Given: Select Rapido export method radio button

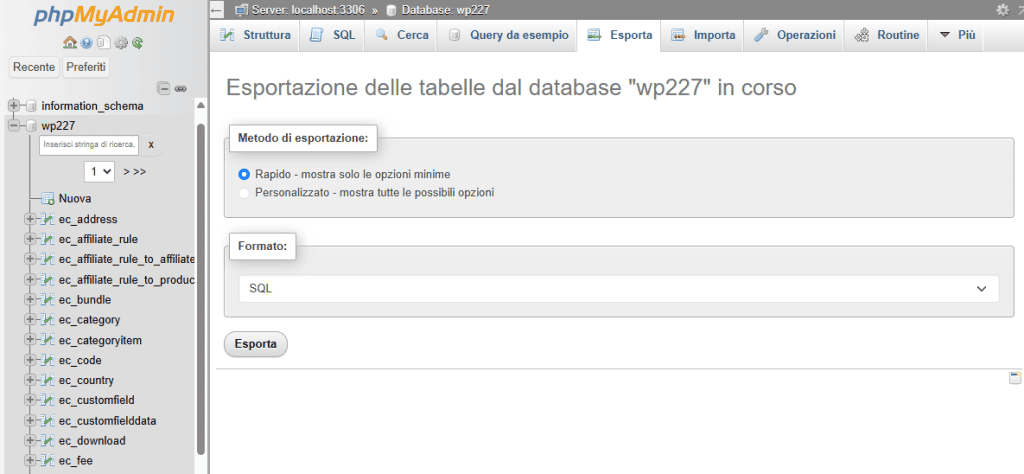Looking at the screenshot, I should [x=244, y=174].
